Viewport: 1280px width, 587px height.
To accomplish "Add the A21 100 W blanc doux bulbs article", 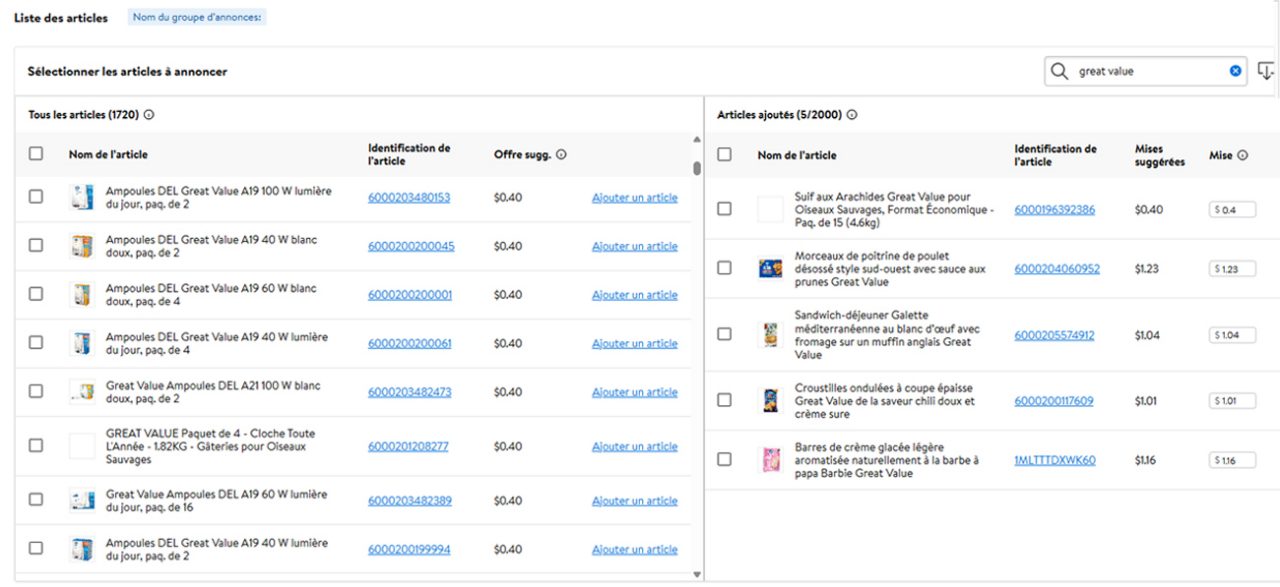I will (x=635, y=392).
